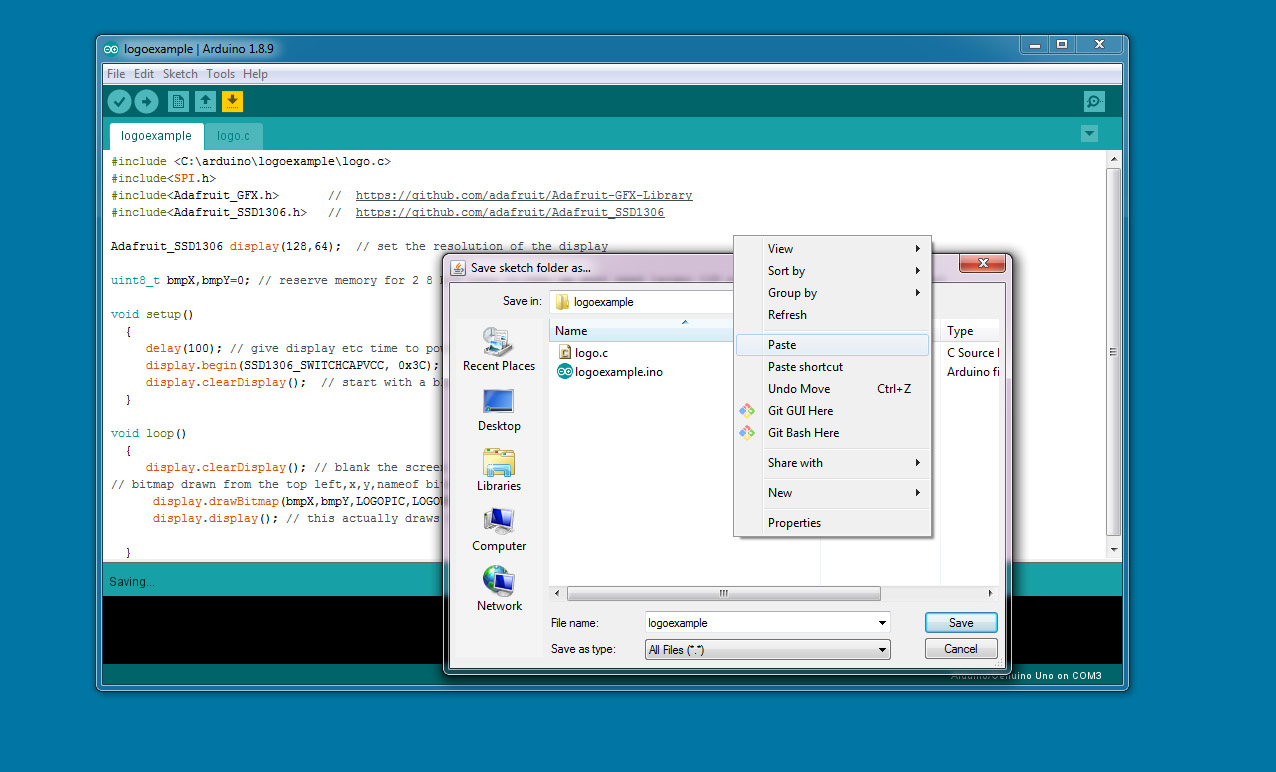Click the Save sketch down-arrow icon
This screenshot has height=772, width=1276.
pos(232,101)
